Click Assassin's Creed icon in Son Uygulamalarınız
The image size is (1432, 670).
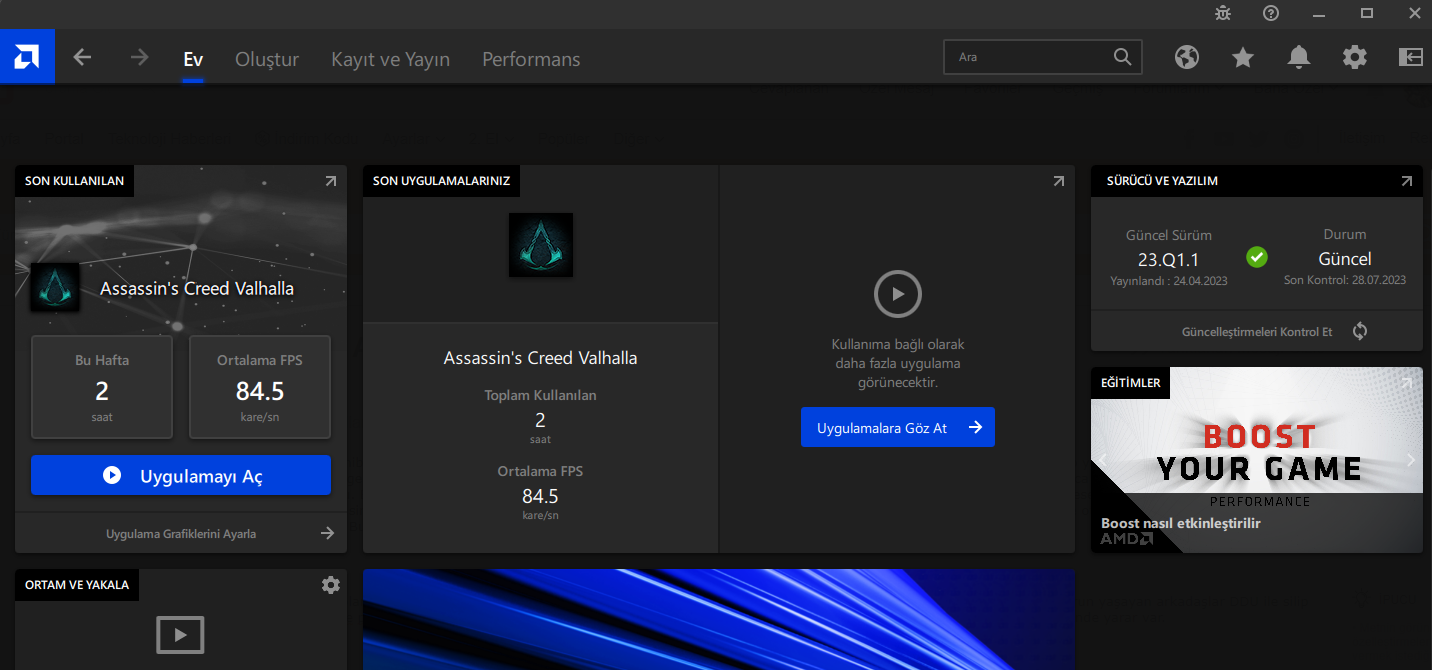point(541,245)
